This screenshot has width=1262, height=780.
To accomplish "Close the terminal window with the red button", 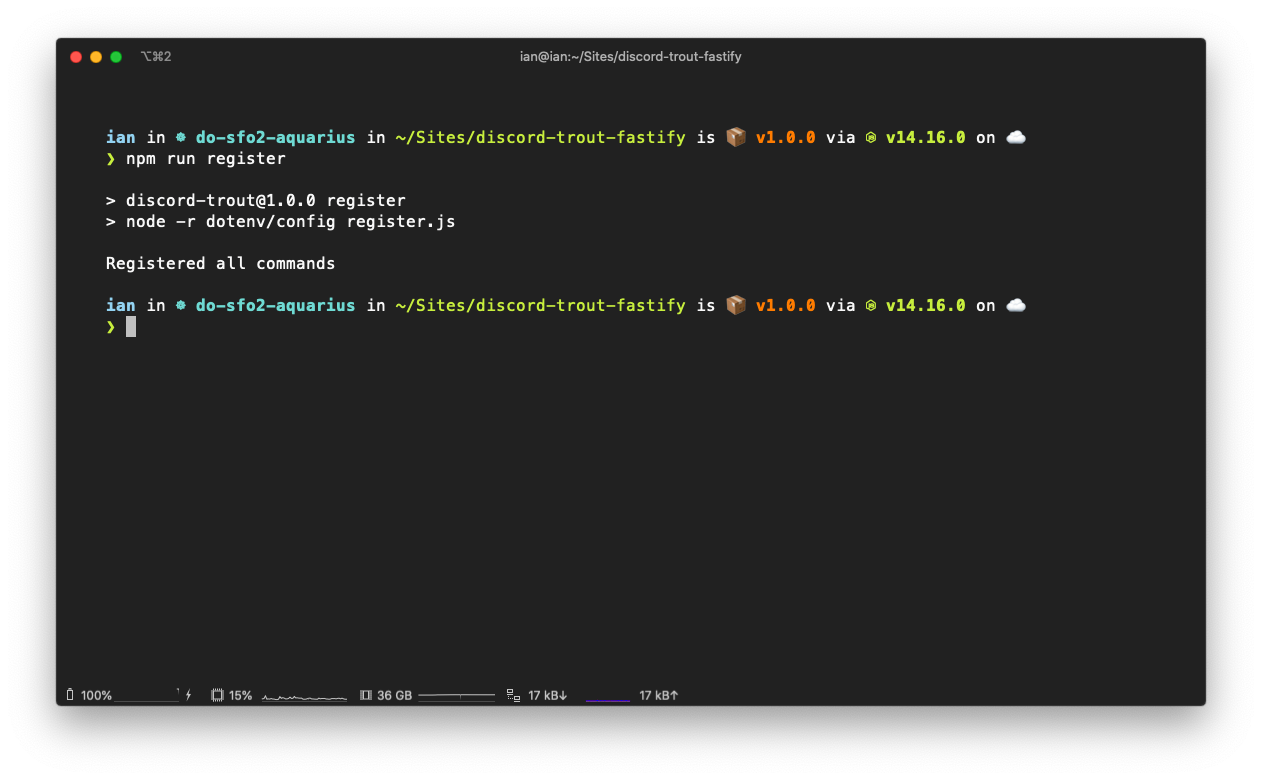I will [x=76, y=57].
